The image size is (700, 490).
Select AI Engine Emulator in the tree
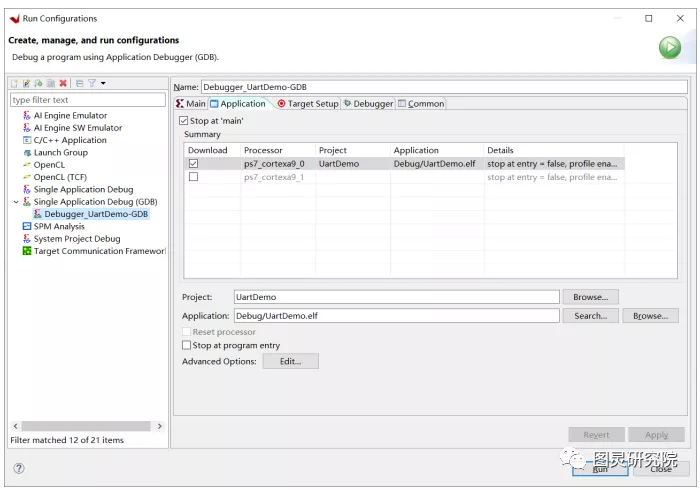(70, 116)
